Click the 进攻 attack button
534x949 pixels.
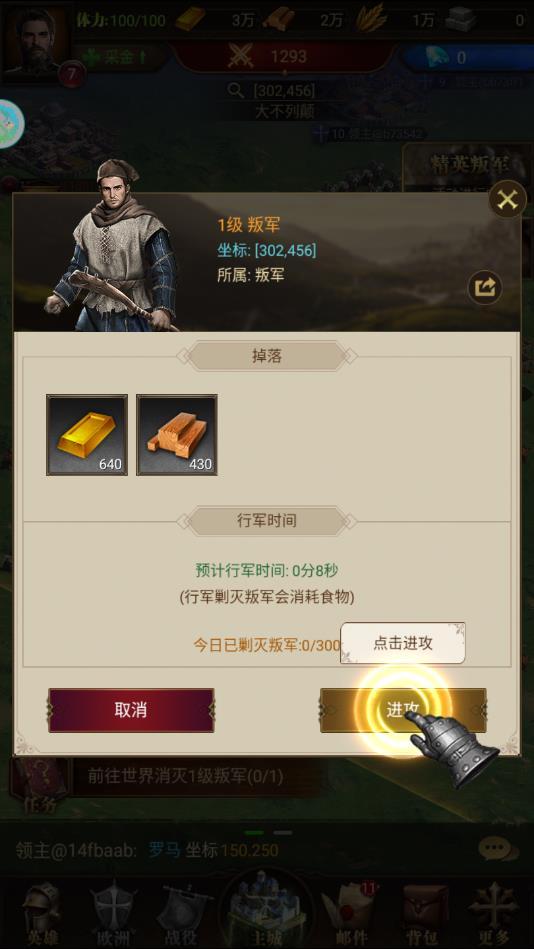point(403,710)
